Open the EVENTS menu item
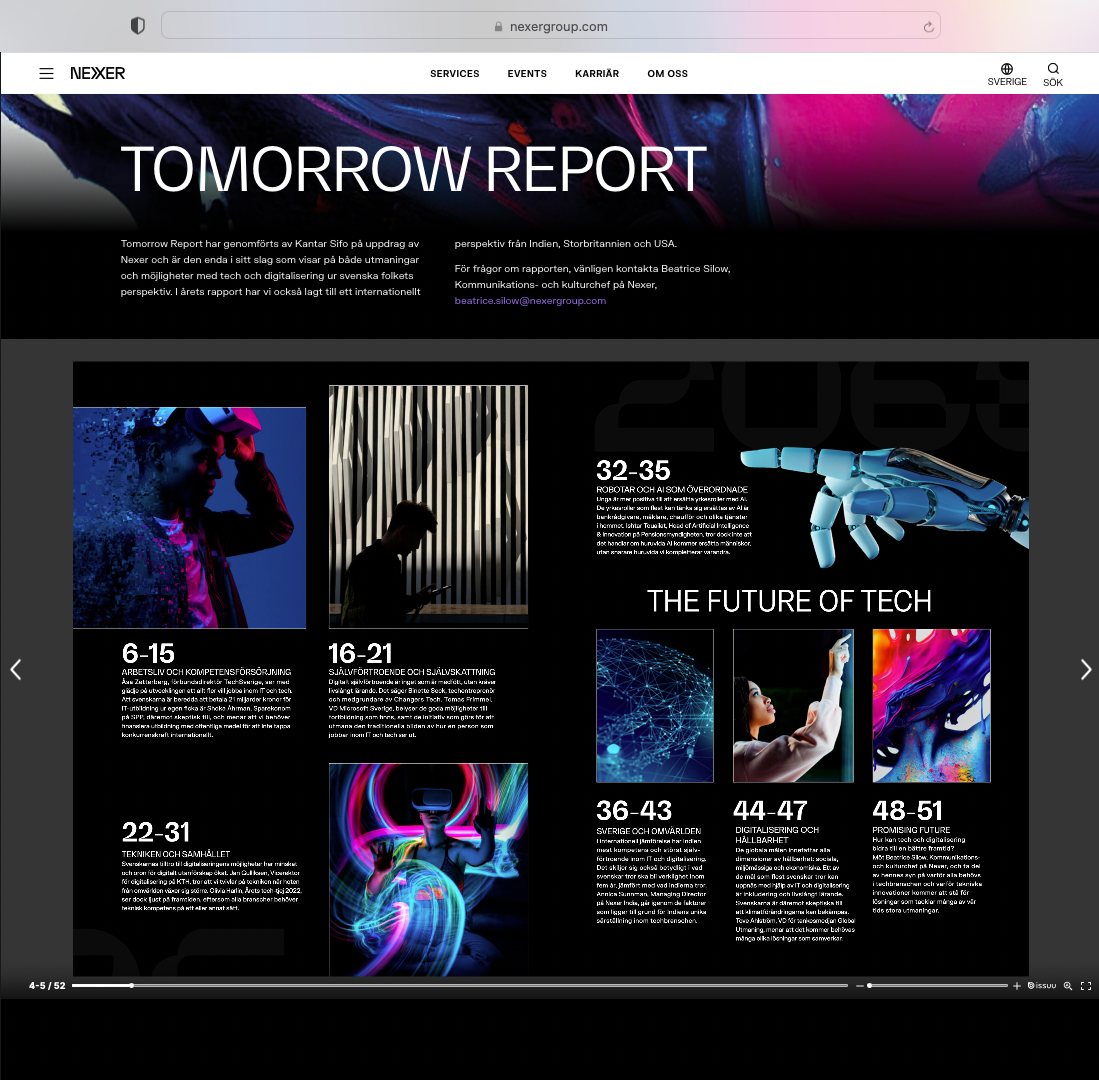This screenshot has width=1099, height=1080. [527, 74]
